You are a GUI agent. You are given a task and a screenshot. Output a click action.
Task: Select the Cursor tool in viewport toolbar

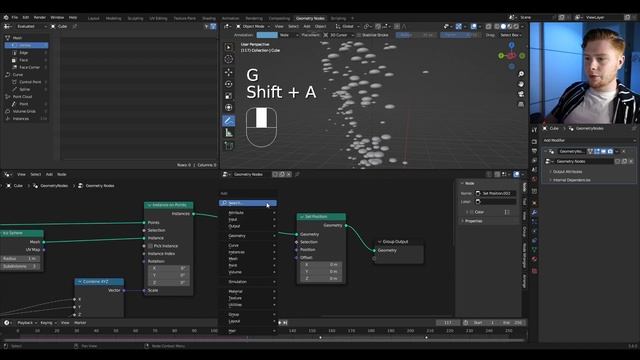coord(229,59)
